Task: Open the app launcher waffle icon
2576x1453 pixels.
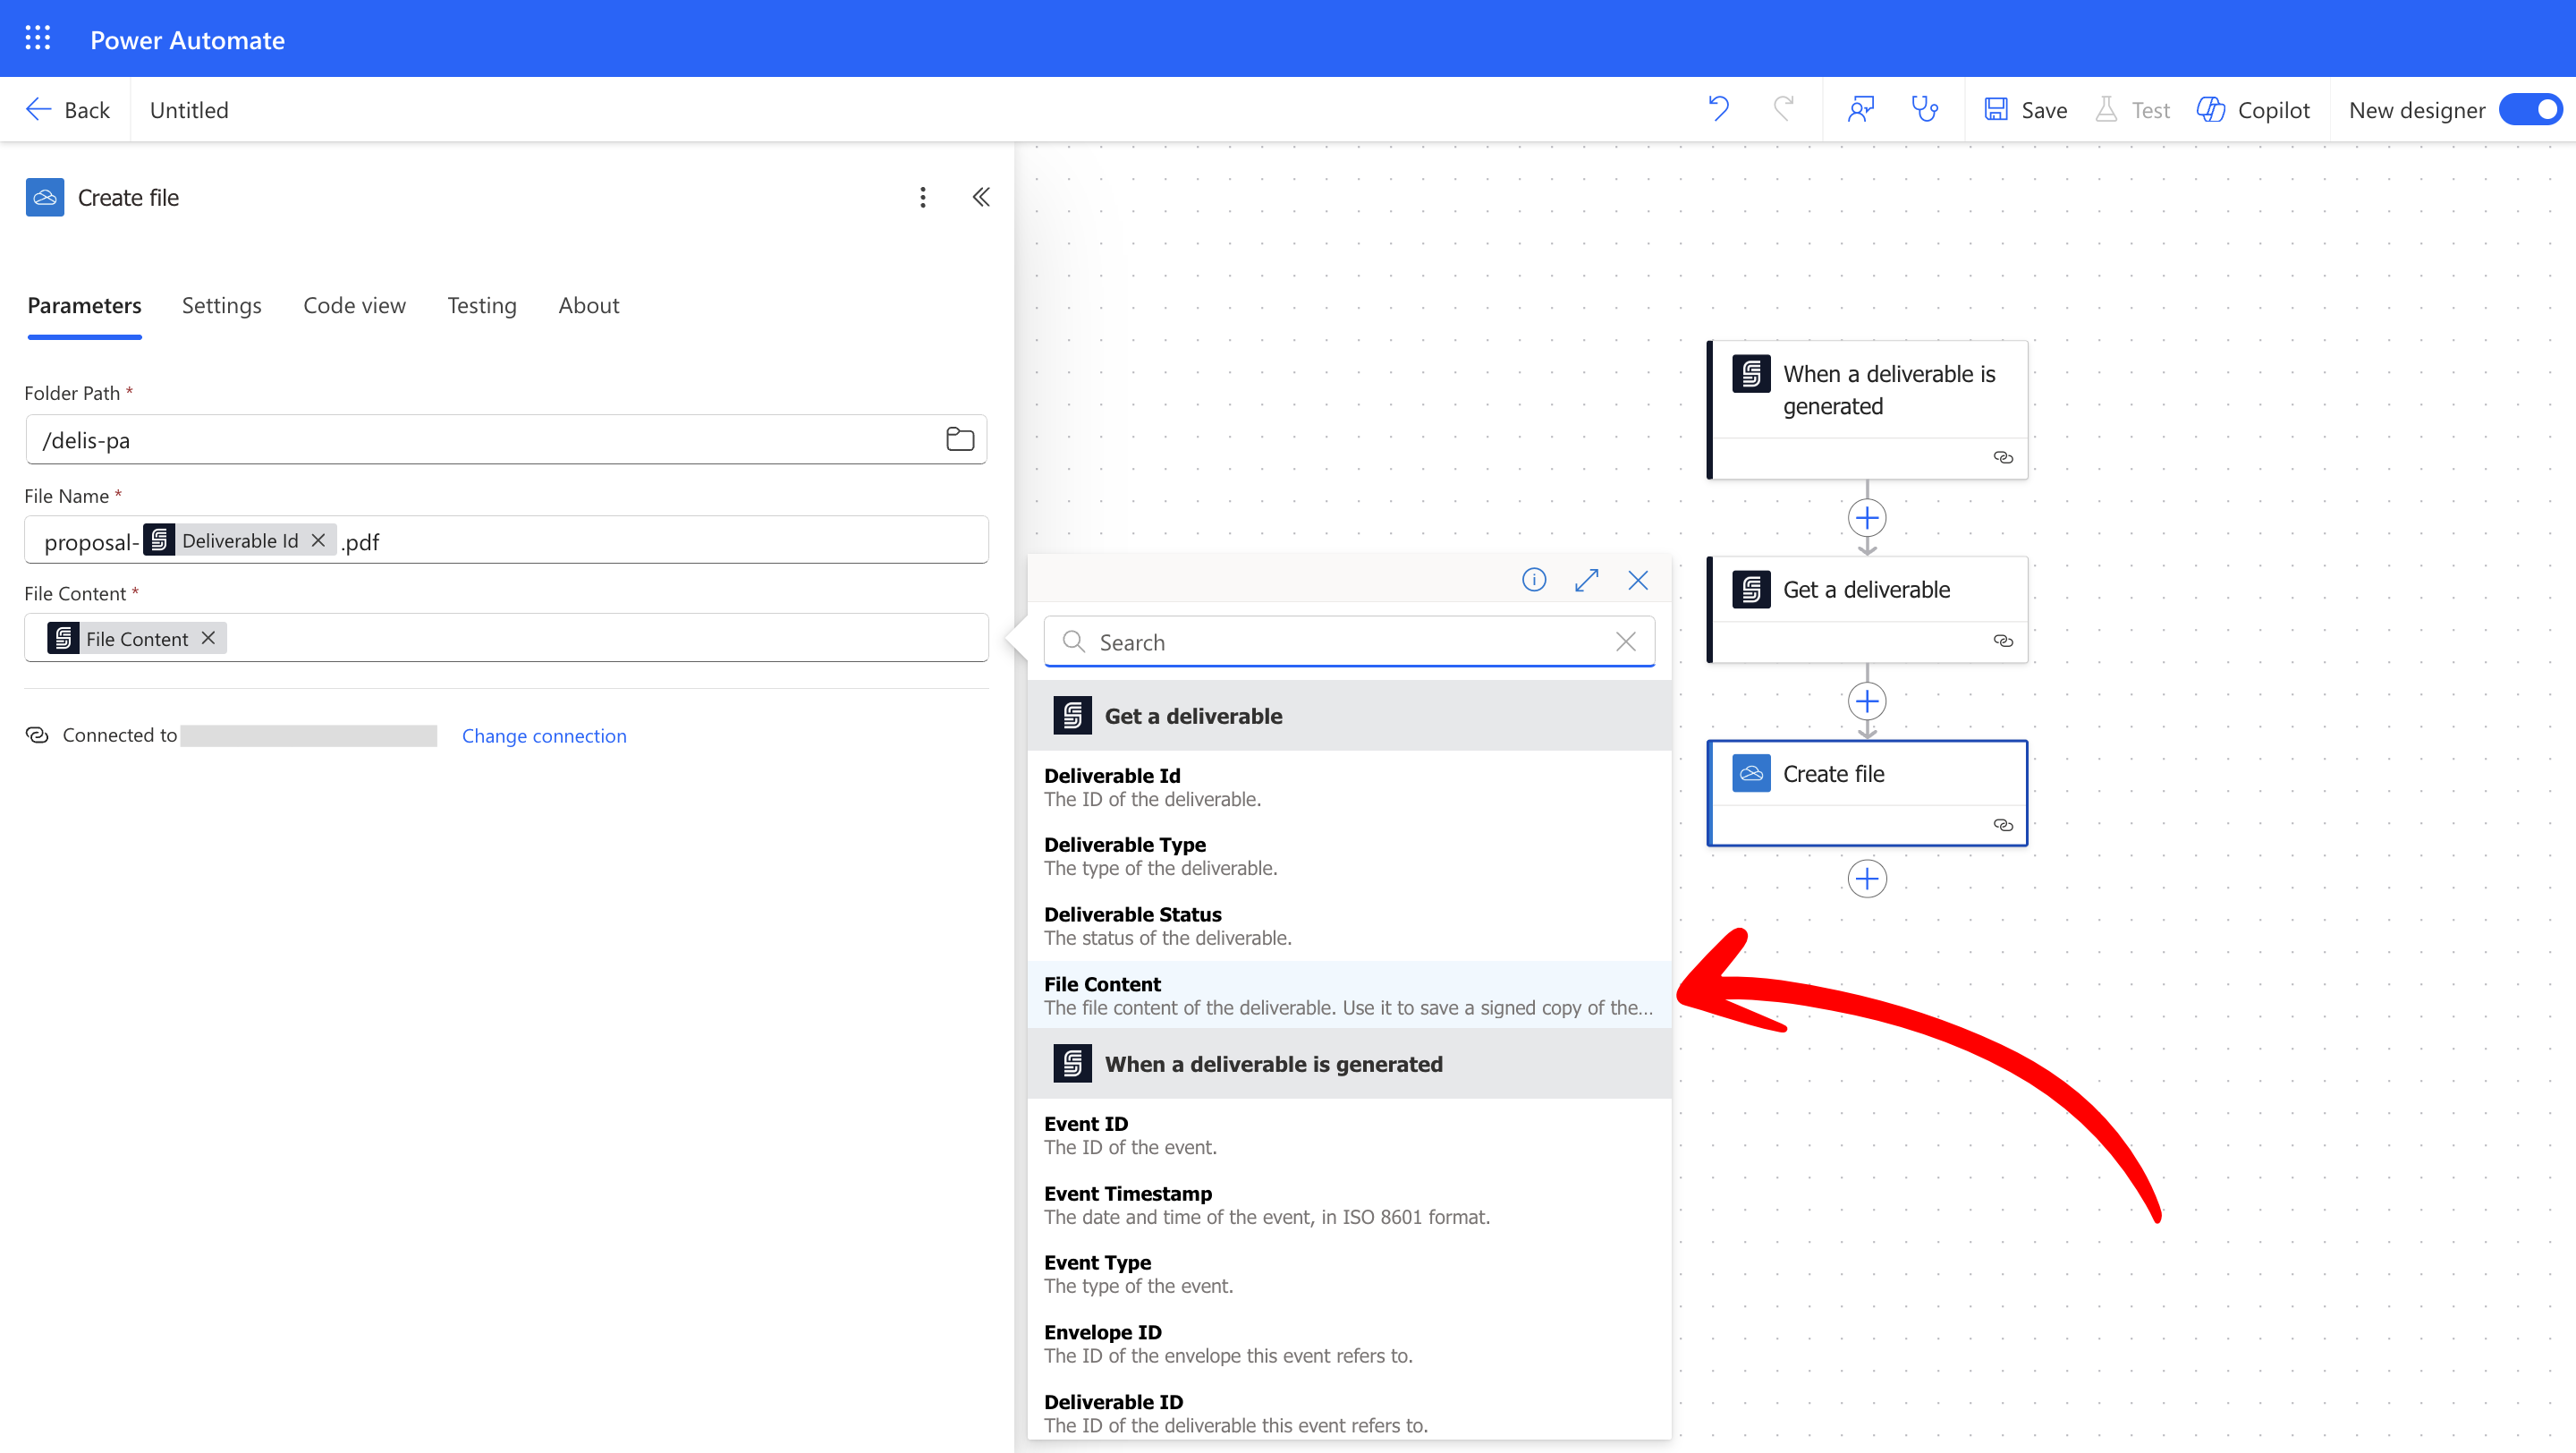Action: pyautogui.click(x=38, y=38)
